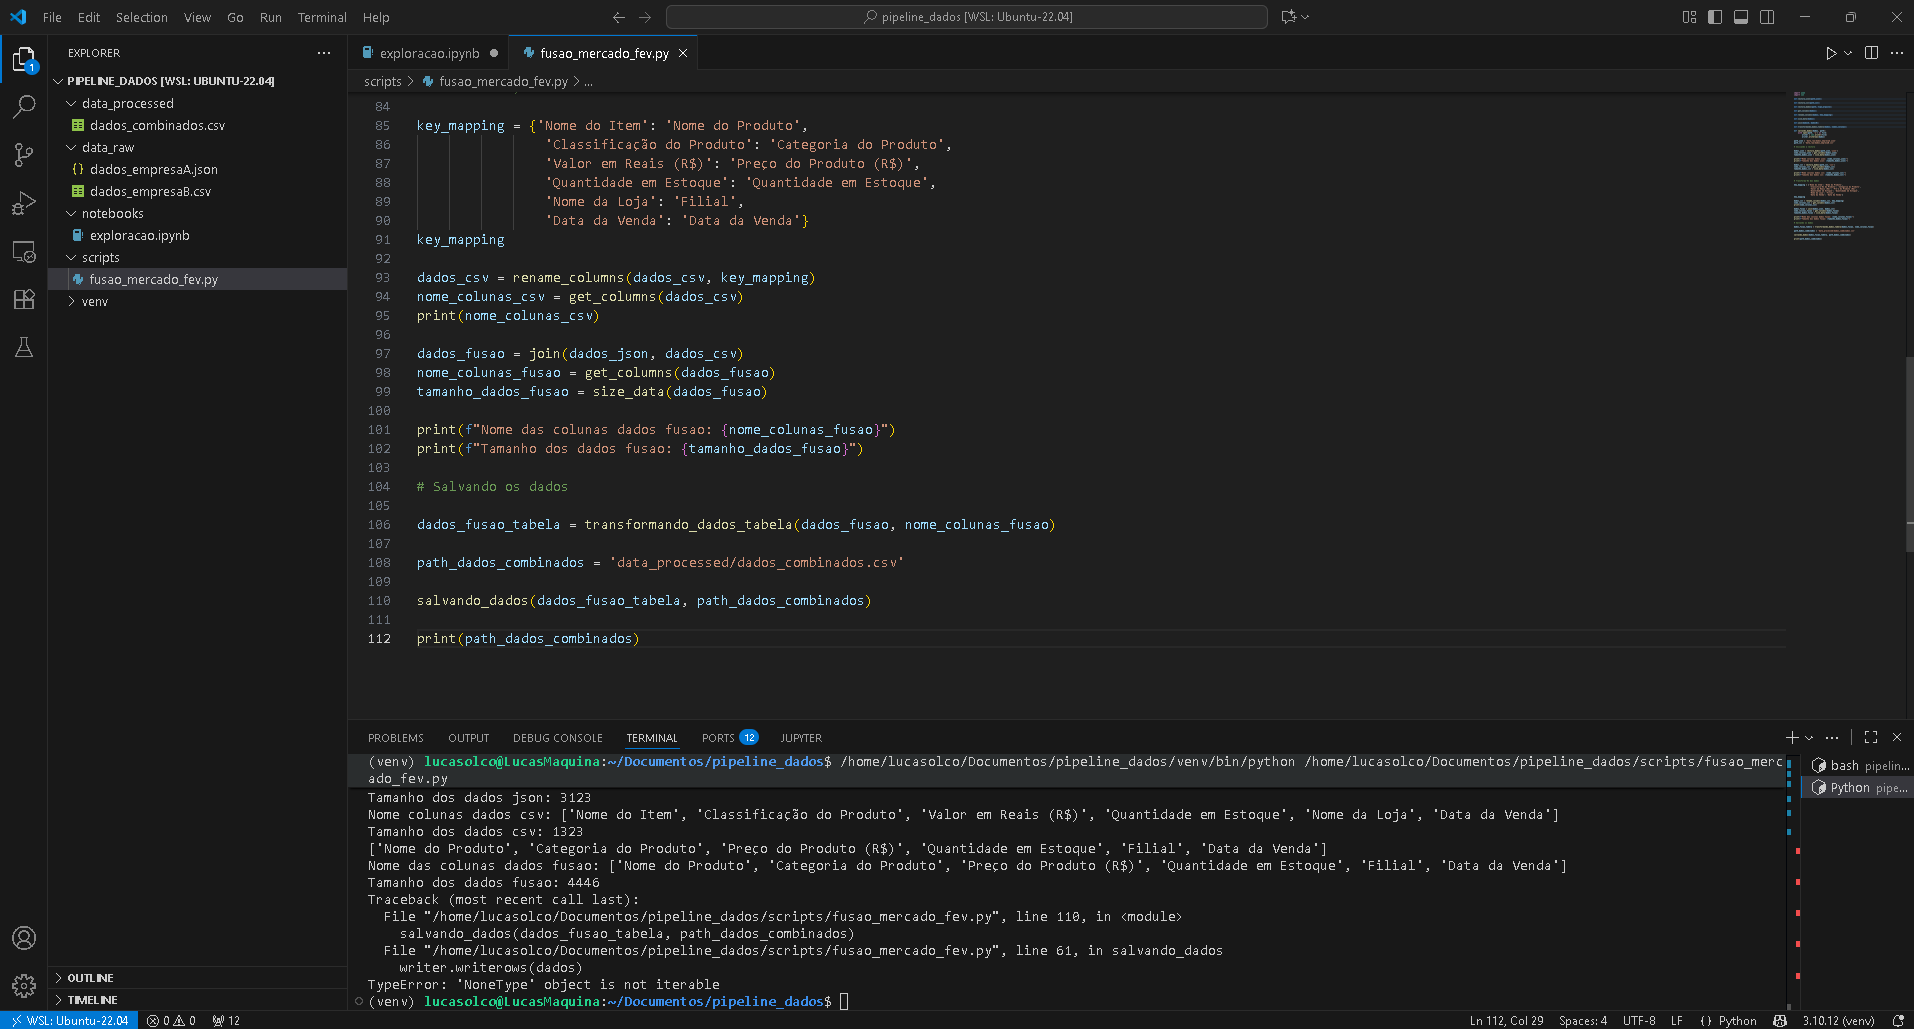Collapse the notebooks folder
Screen dimensions: 1914x1029
198,213
